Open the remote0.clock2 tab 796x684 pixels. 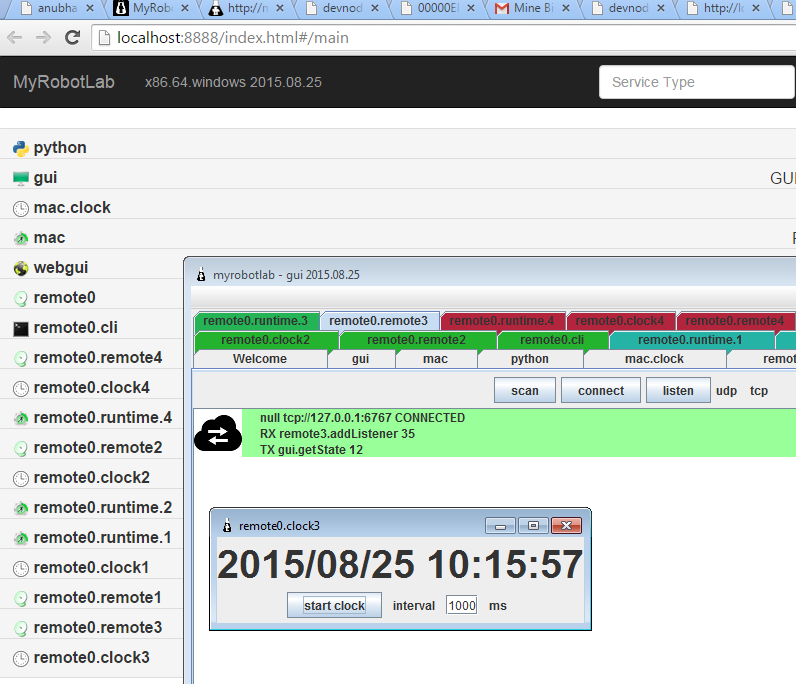pos(266,340)
